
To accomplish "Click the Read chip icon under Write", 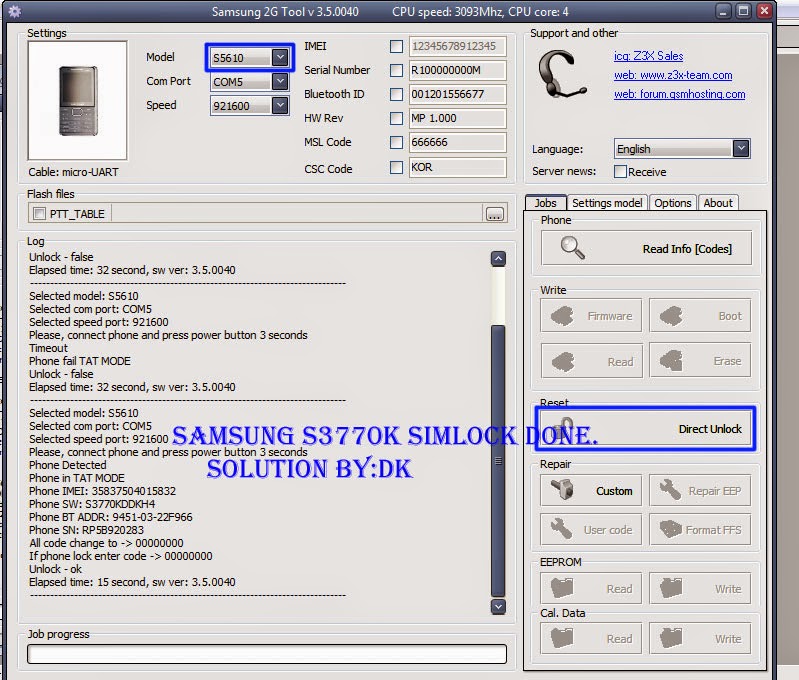I will [563, 361].
